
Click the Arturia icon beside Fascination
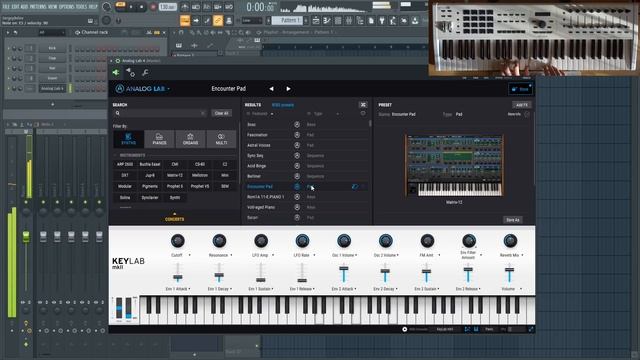coord(297,135)
